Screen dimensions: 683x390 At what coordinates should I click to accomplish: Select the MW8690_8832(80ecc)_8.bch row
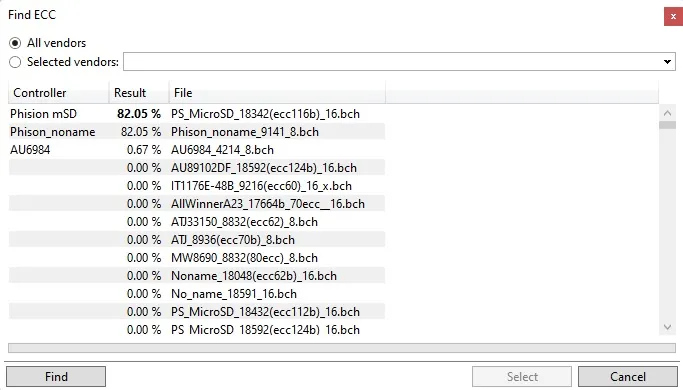click(196, 258)
